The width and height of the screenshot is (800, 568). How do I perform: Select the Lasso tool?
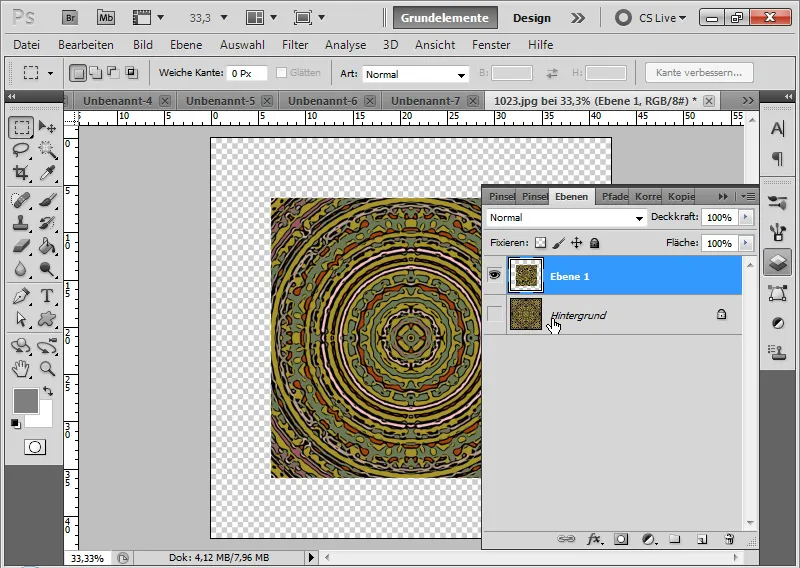21,150
